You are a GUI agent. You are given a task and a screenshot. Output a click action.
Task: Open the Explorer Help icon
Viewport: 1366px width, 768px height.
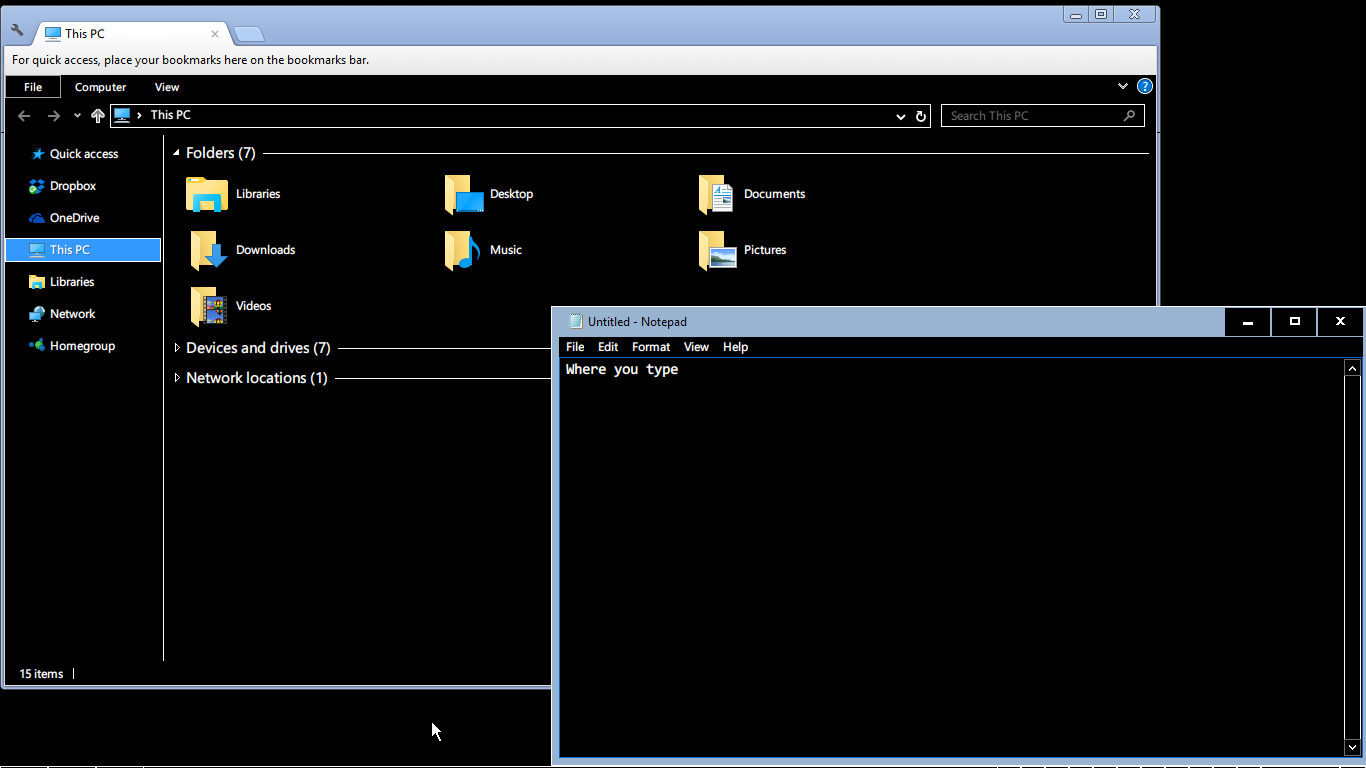(x=1145, y=87)
